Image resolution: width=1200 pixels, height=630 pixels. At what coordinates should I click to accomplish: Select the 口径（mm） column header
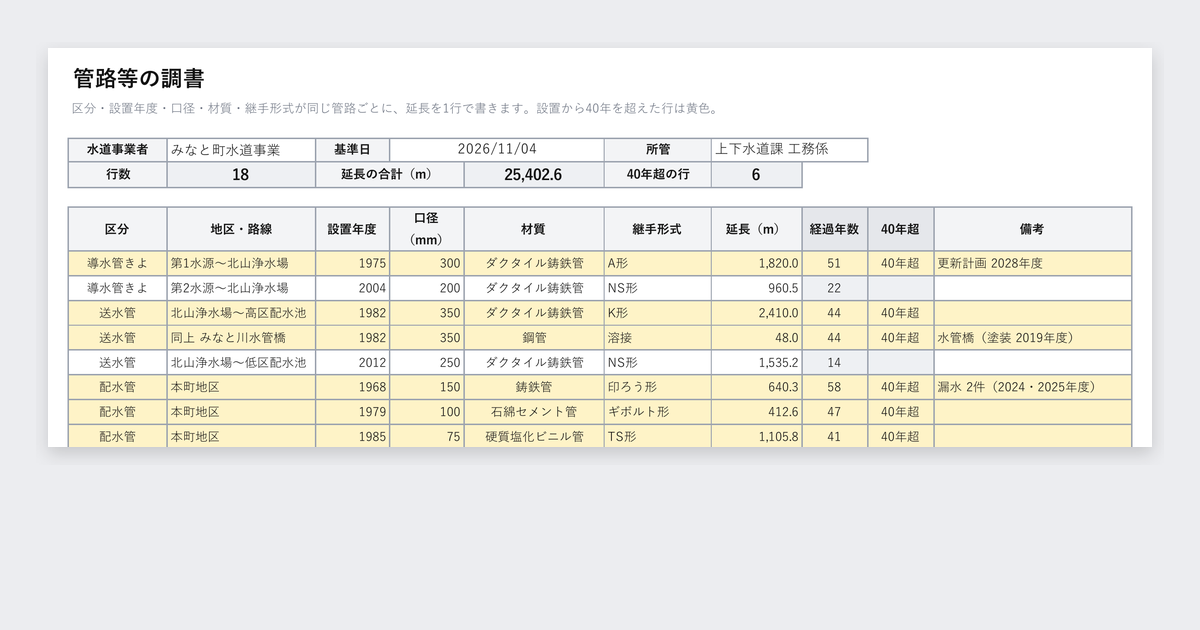(427, 229)
